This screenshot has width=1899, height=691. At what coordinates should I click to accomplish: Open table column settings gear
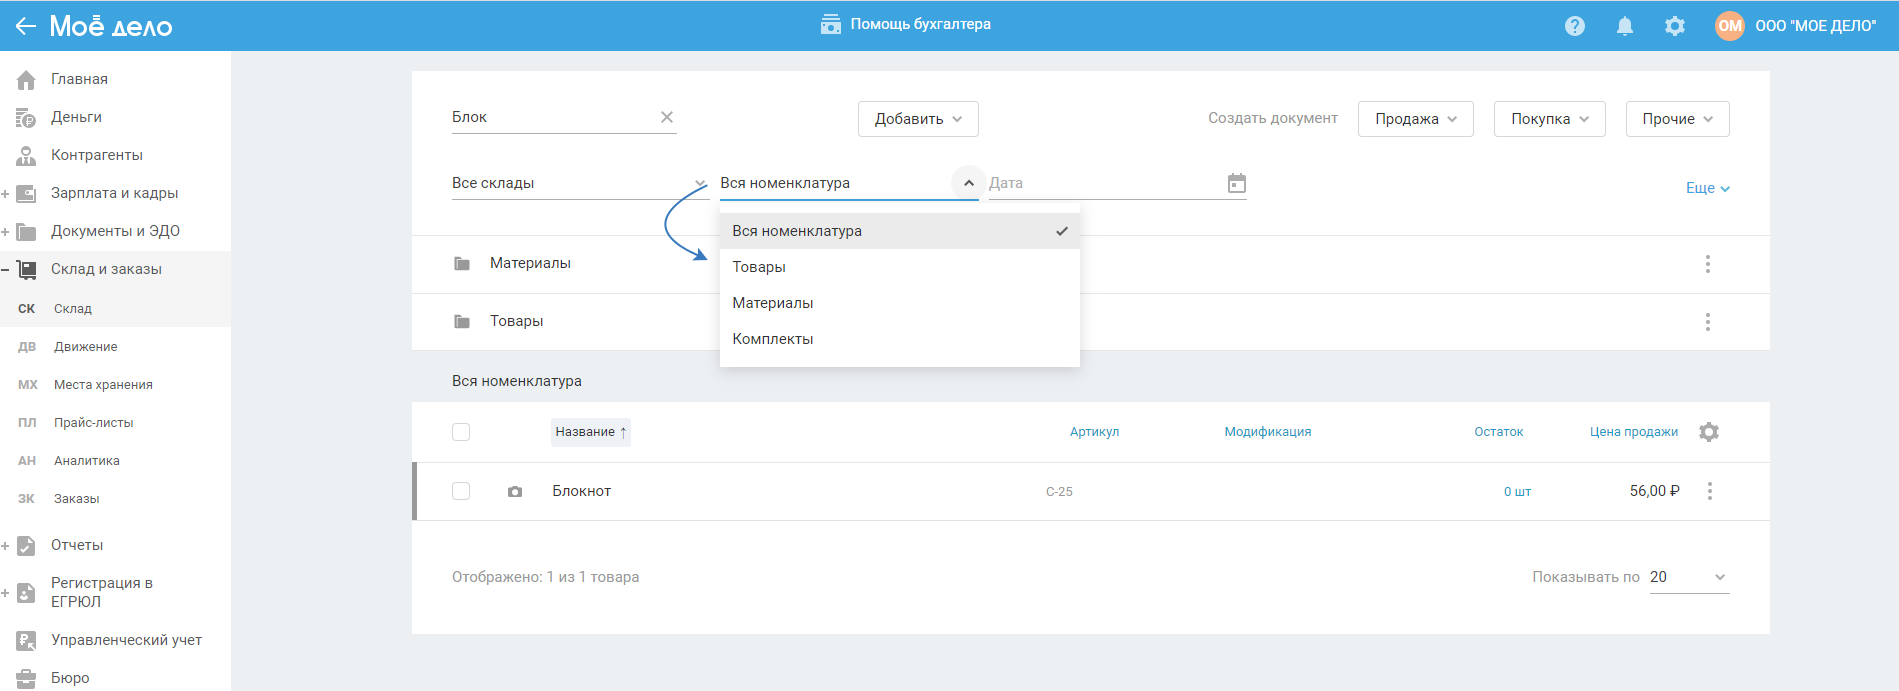1708,432
